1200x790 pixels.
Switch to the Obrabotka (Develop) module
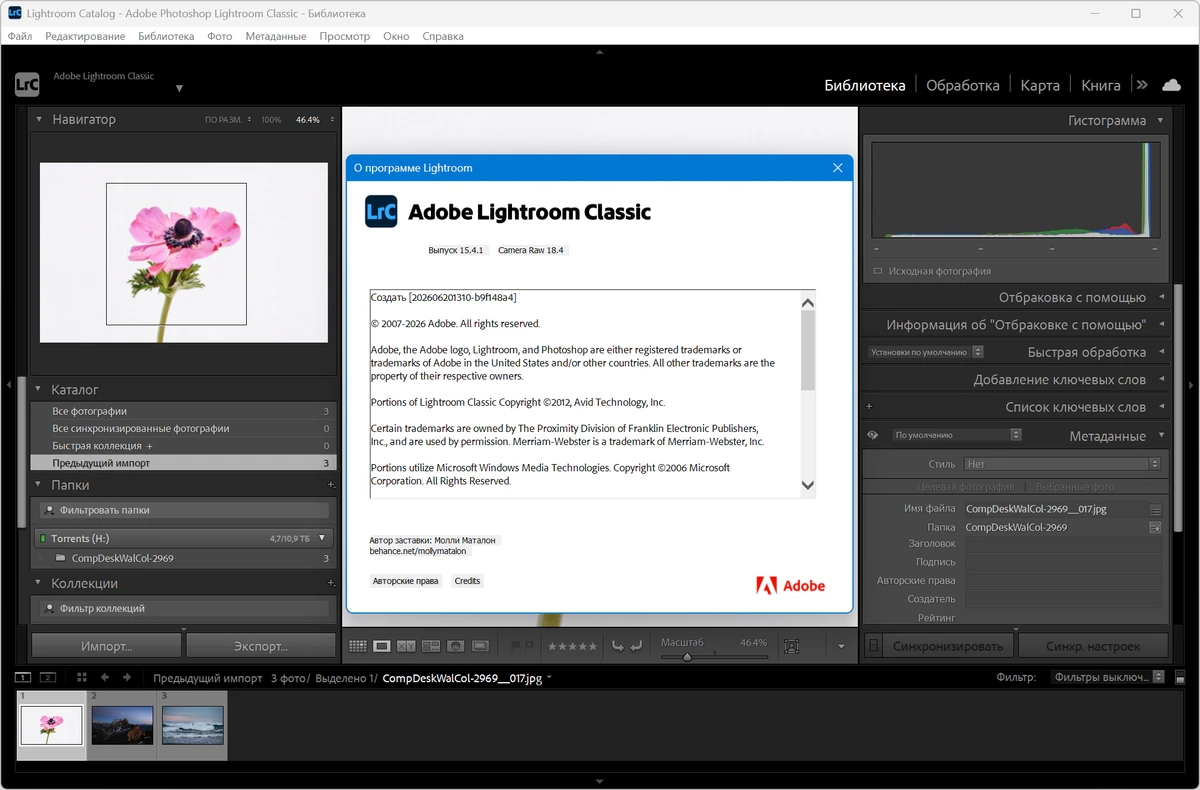pos(962,85)
